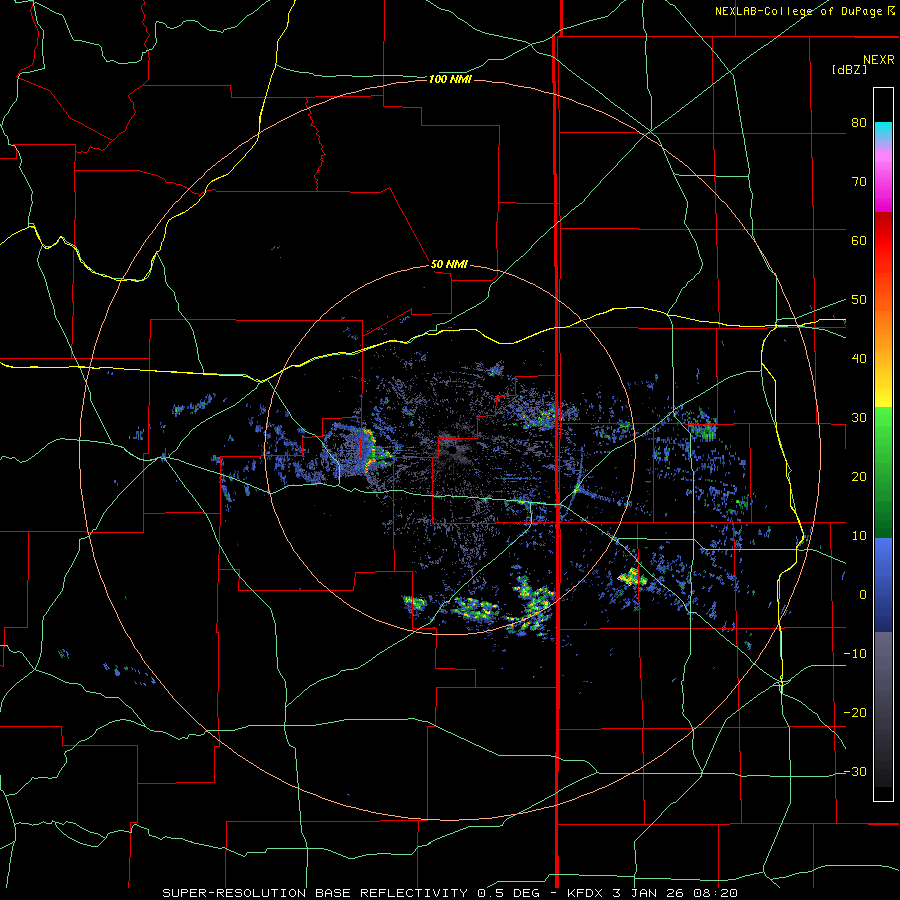Screen dimensions: 900x900
Task: Click the 'NEXLAB-College of DuPage' credit text
Action: point(798,11)
